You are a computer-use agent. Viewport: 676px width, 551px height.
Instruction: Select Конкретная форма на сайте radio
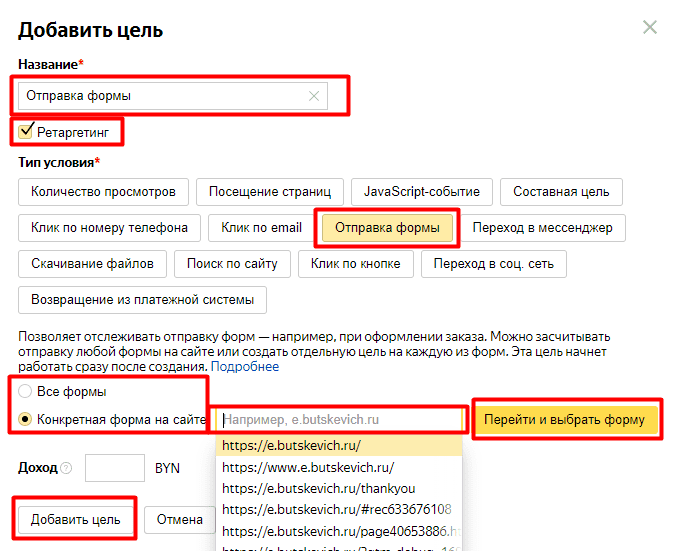26,419
